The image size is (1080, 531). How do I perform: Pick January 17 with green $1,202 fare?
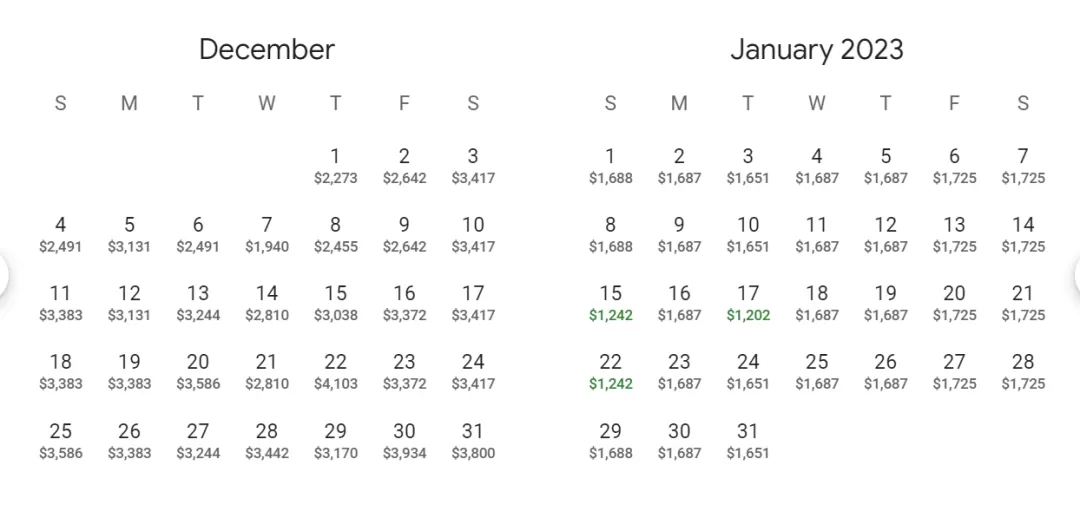748,304
